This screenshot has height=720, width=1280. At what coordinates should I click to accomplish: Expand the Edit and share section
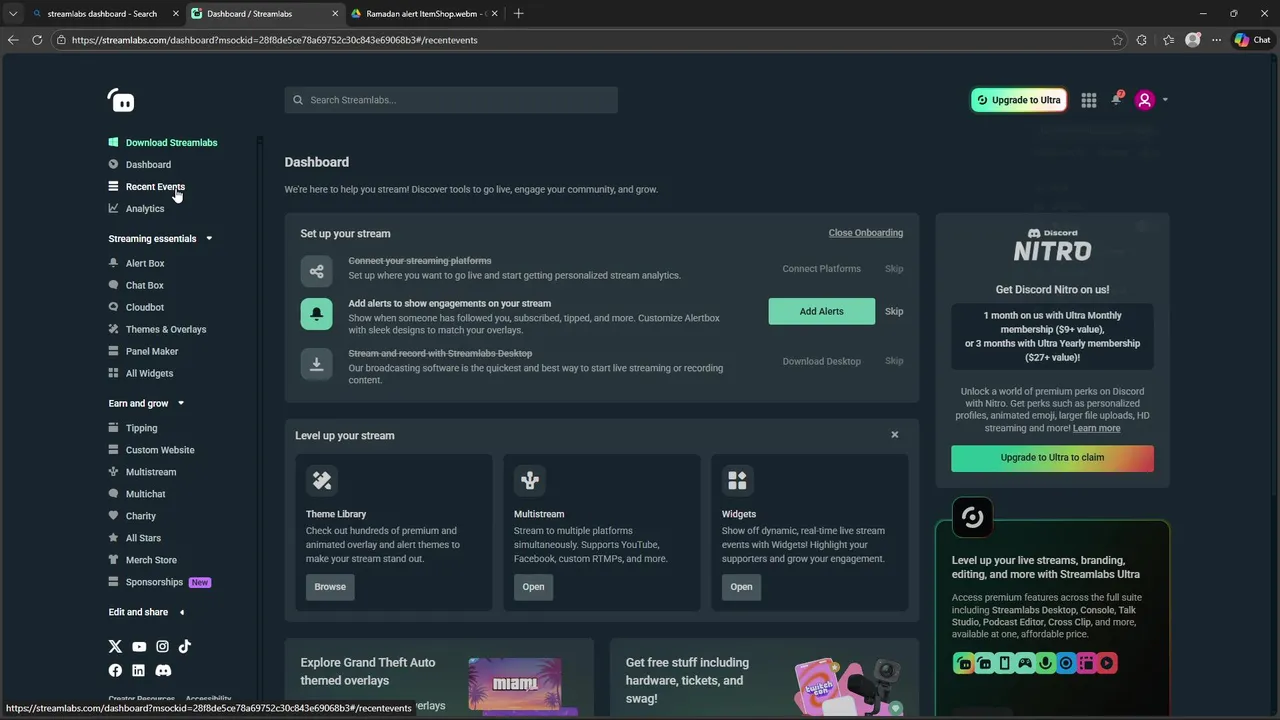pyautogui.click(x=181, y=612)
